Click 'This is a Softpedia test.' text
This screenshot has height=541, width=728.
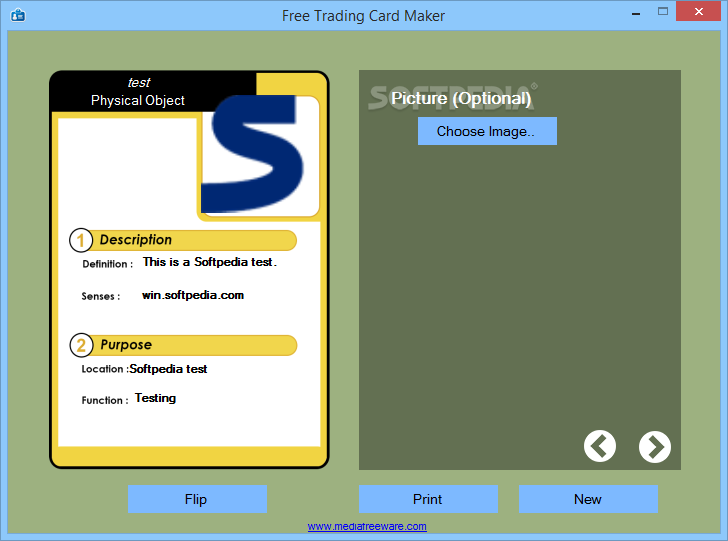point(209,262)
